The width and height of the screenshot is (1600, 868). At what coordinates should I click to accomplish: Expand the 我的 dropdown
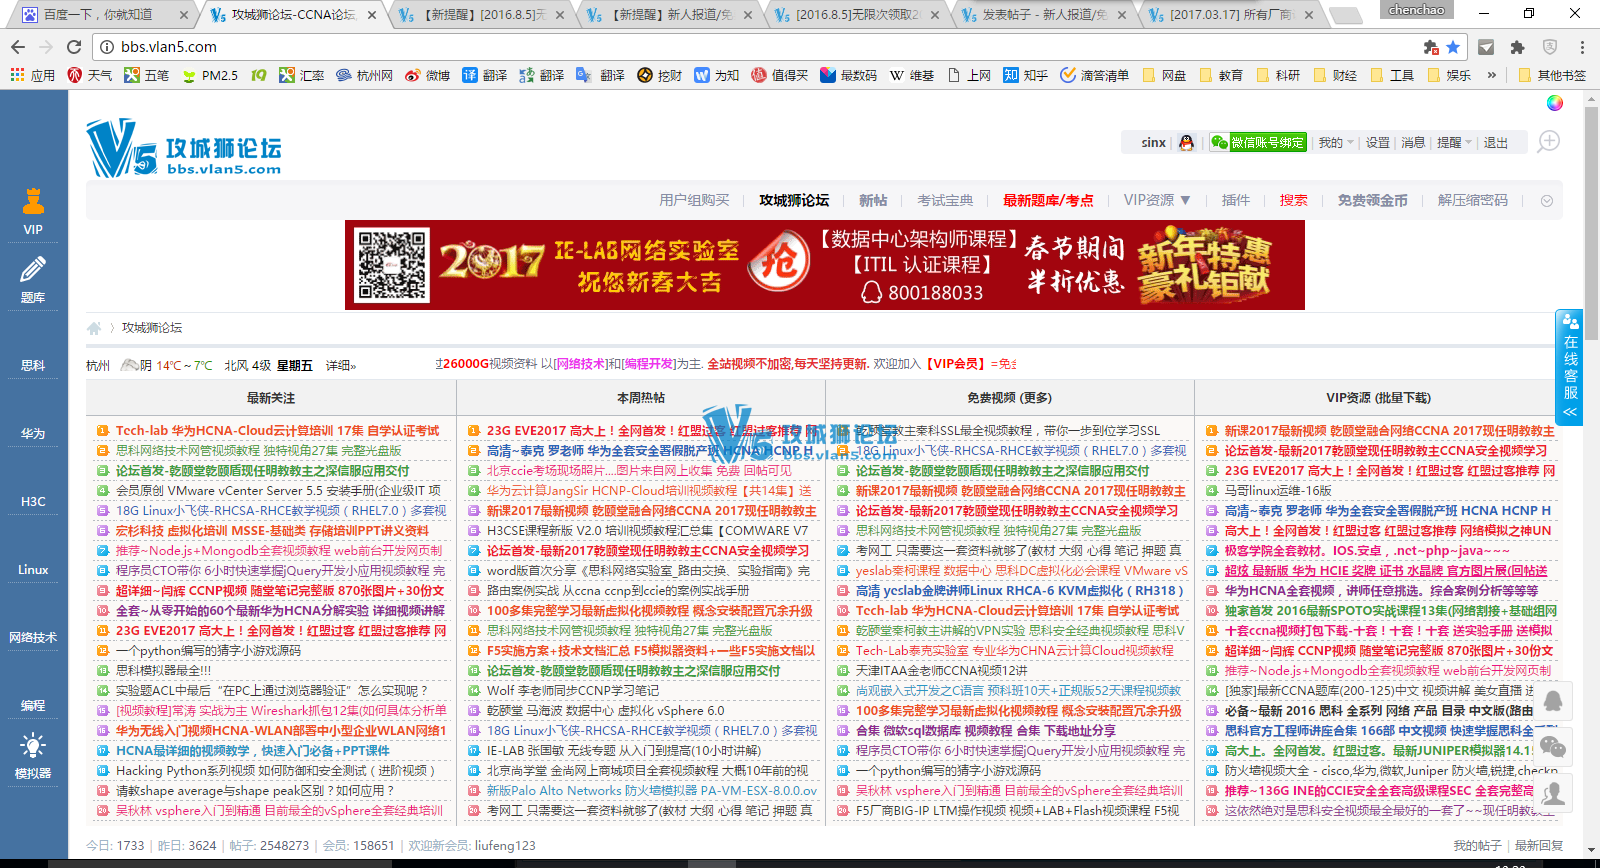click(1336, 143)
